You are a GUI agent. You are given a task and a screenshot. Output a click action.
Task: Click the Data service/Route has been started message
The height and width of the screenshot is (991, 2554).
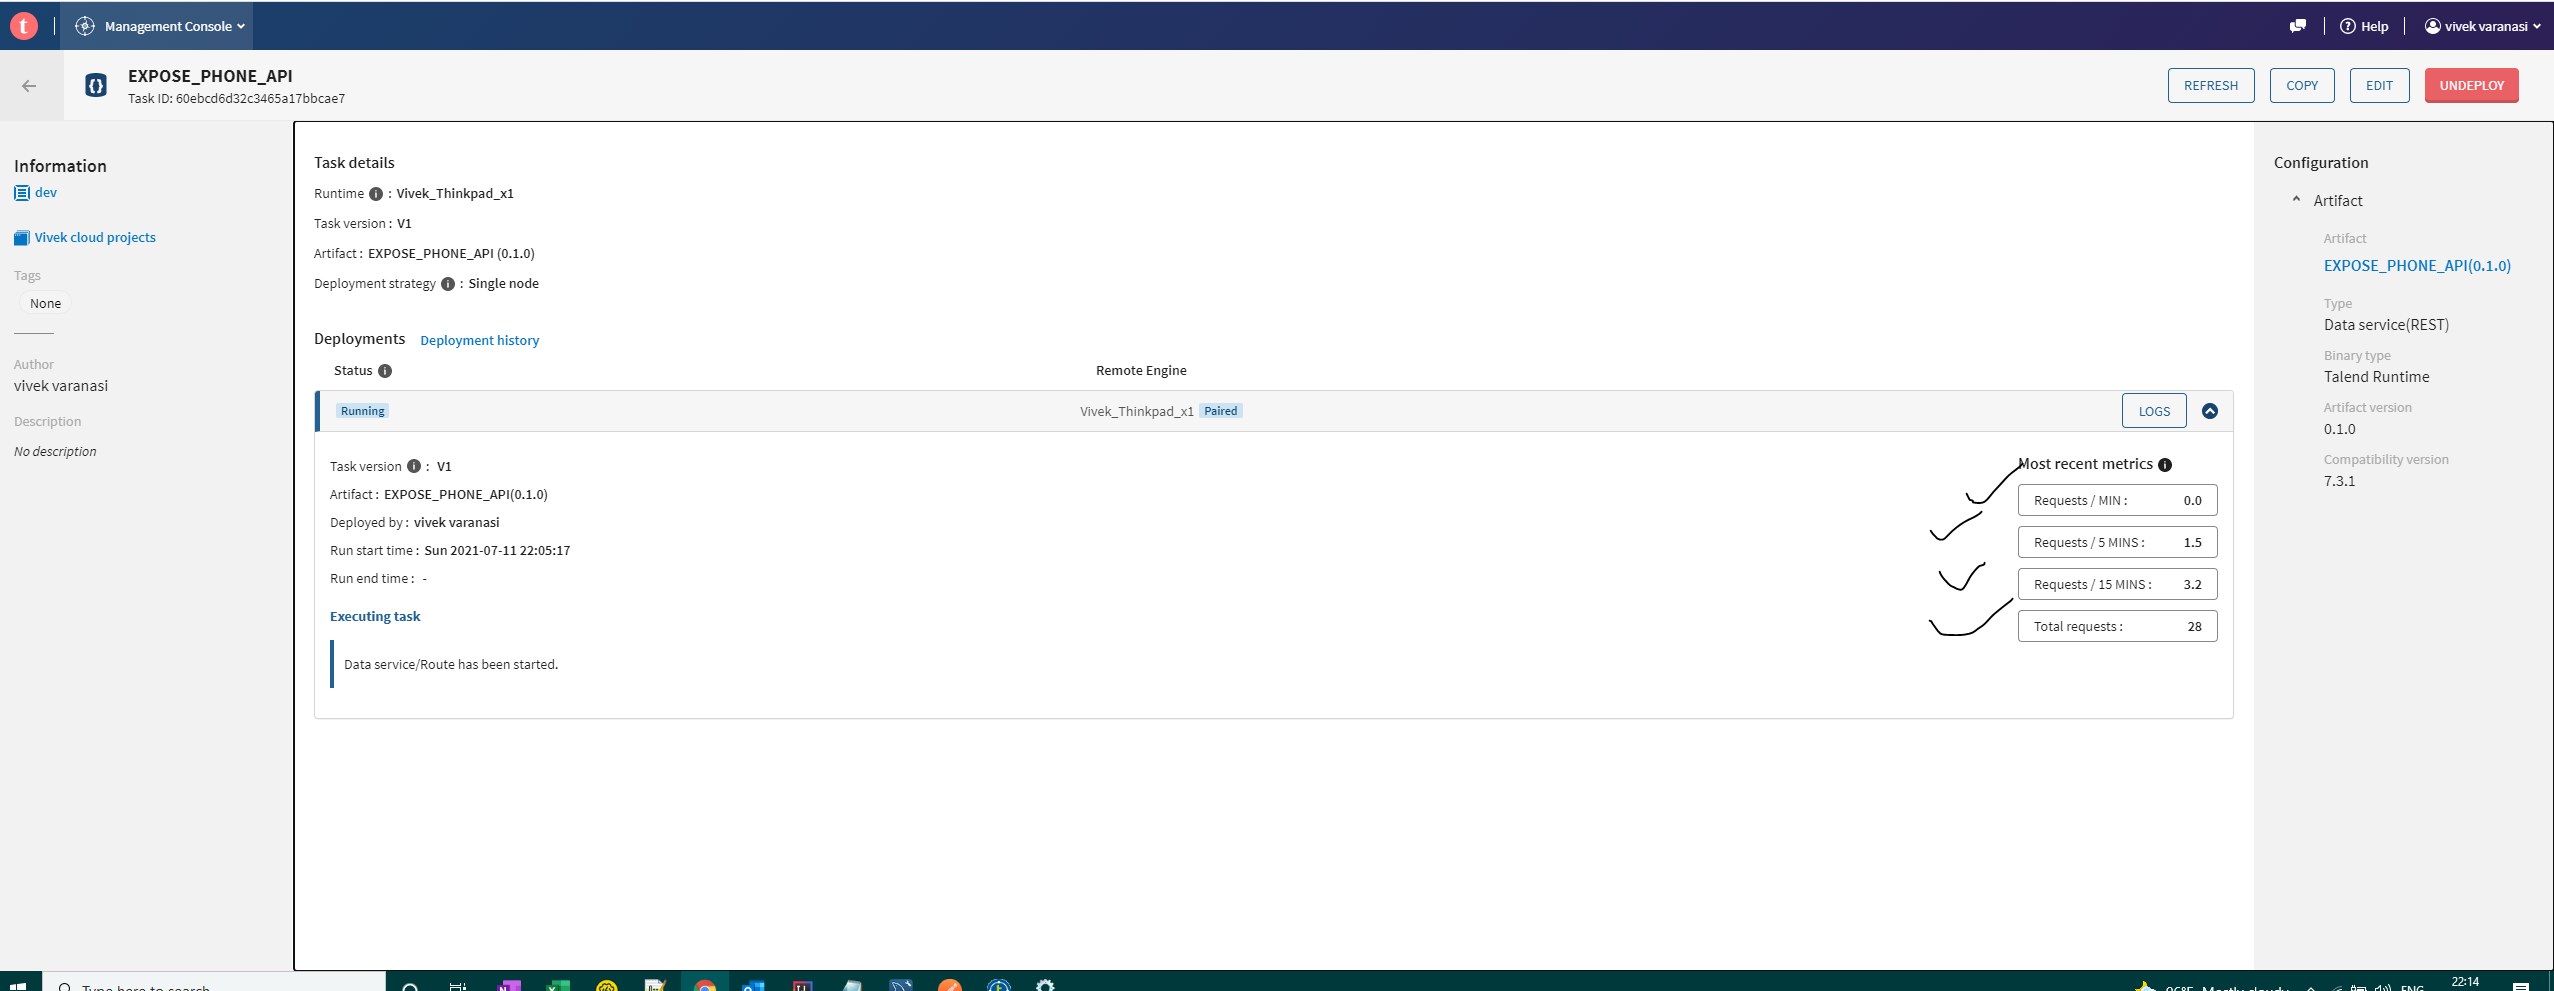[x=451, y=665]
